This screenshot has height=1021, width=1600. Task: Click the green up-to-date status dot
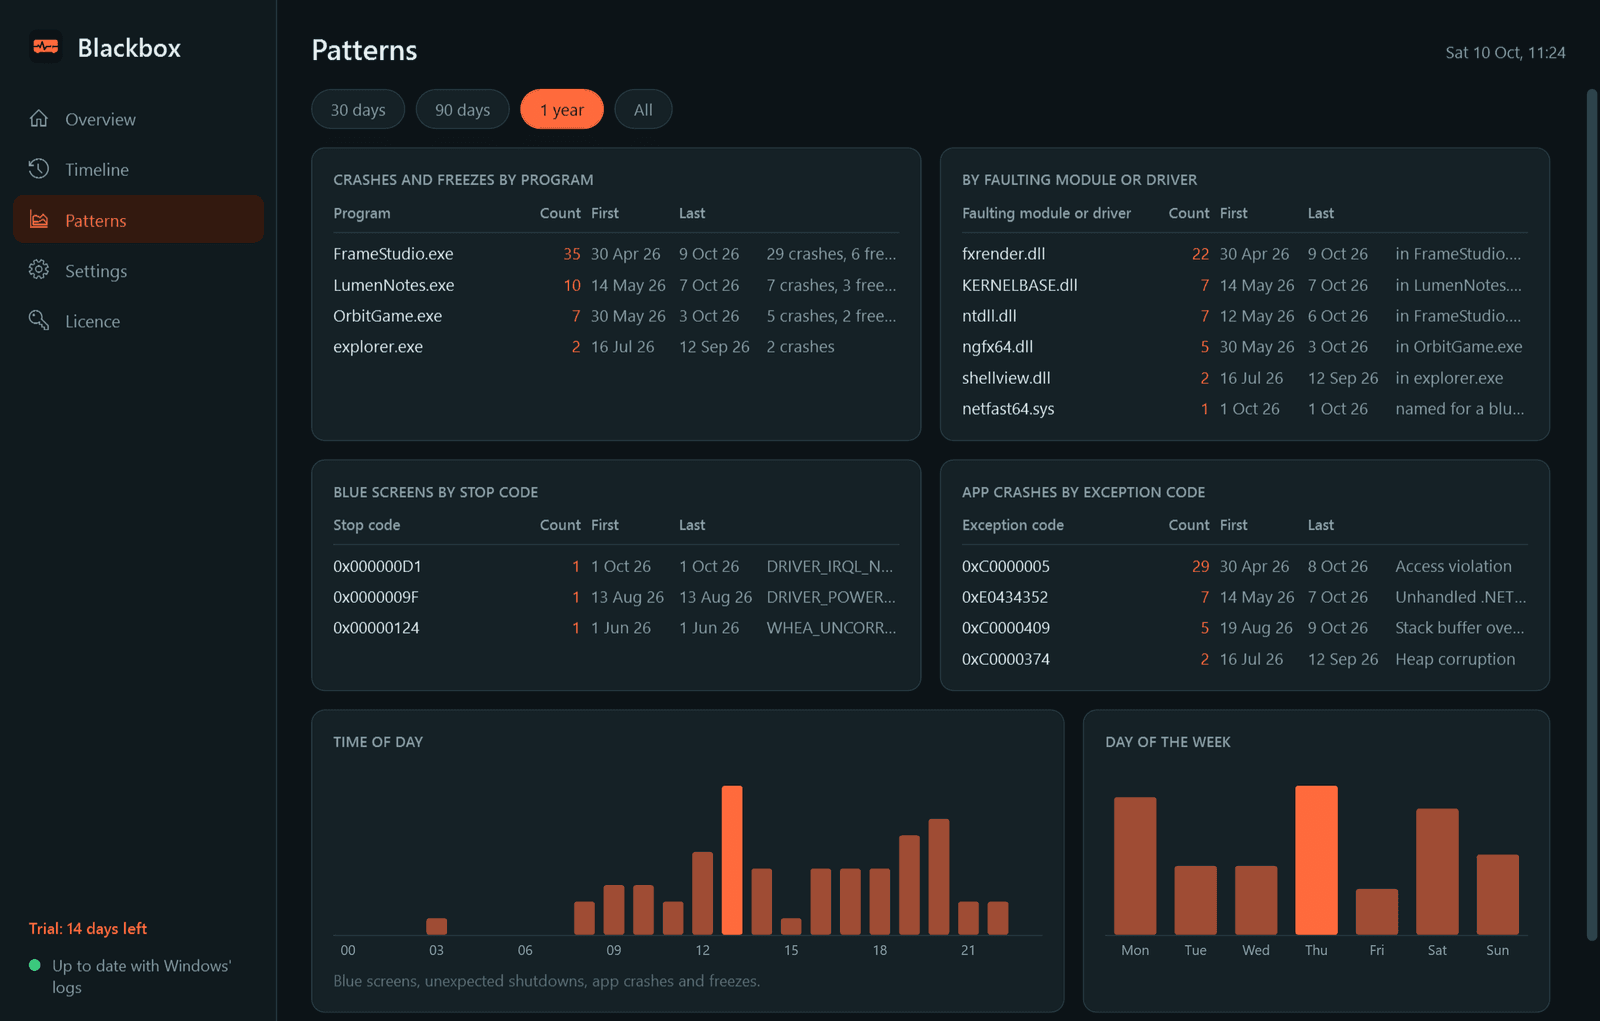click(x=35, y=965)
